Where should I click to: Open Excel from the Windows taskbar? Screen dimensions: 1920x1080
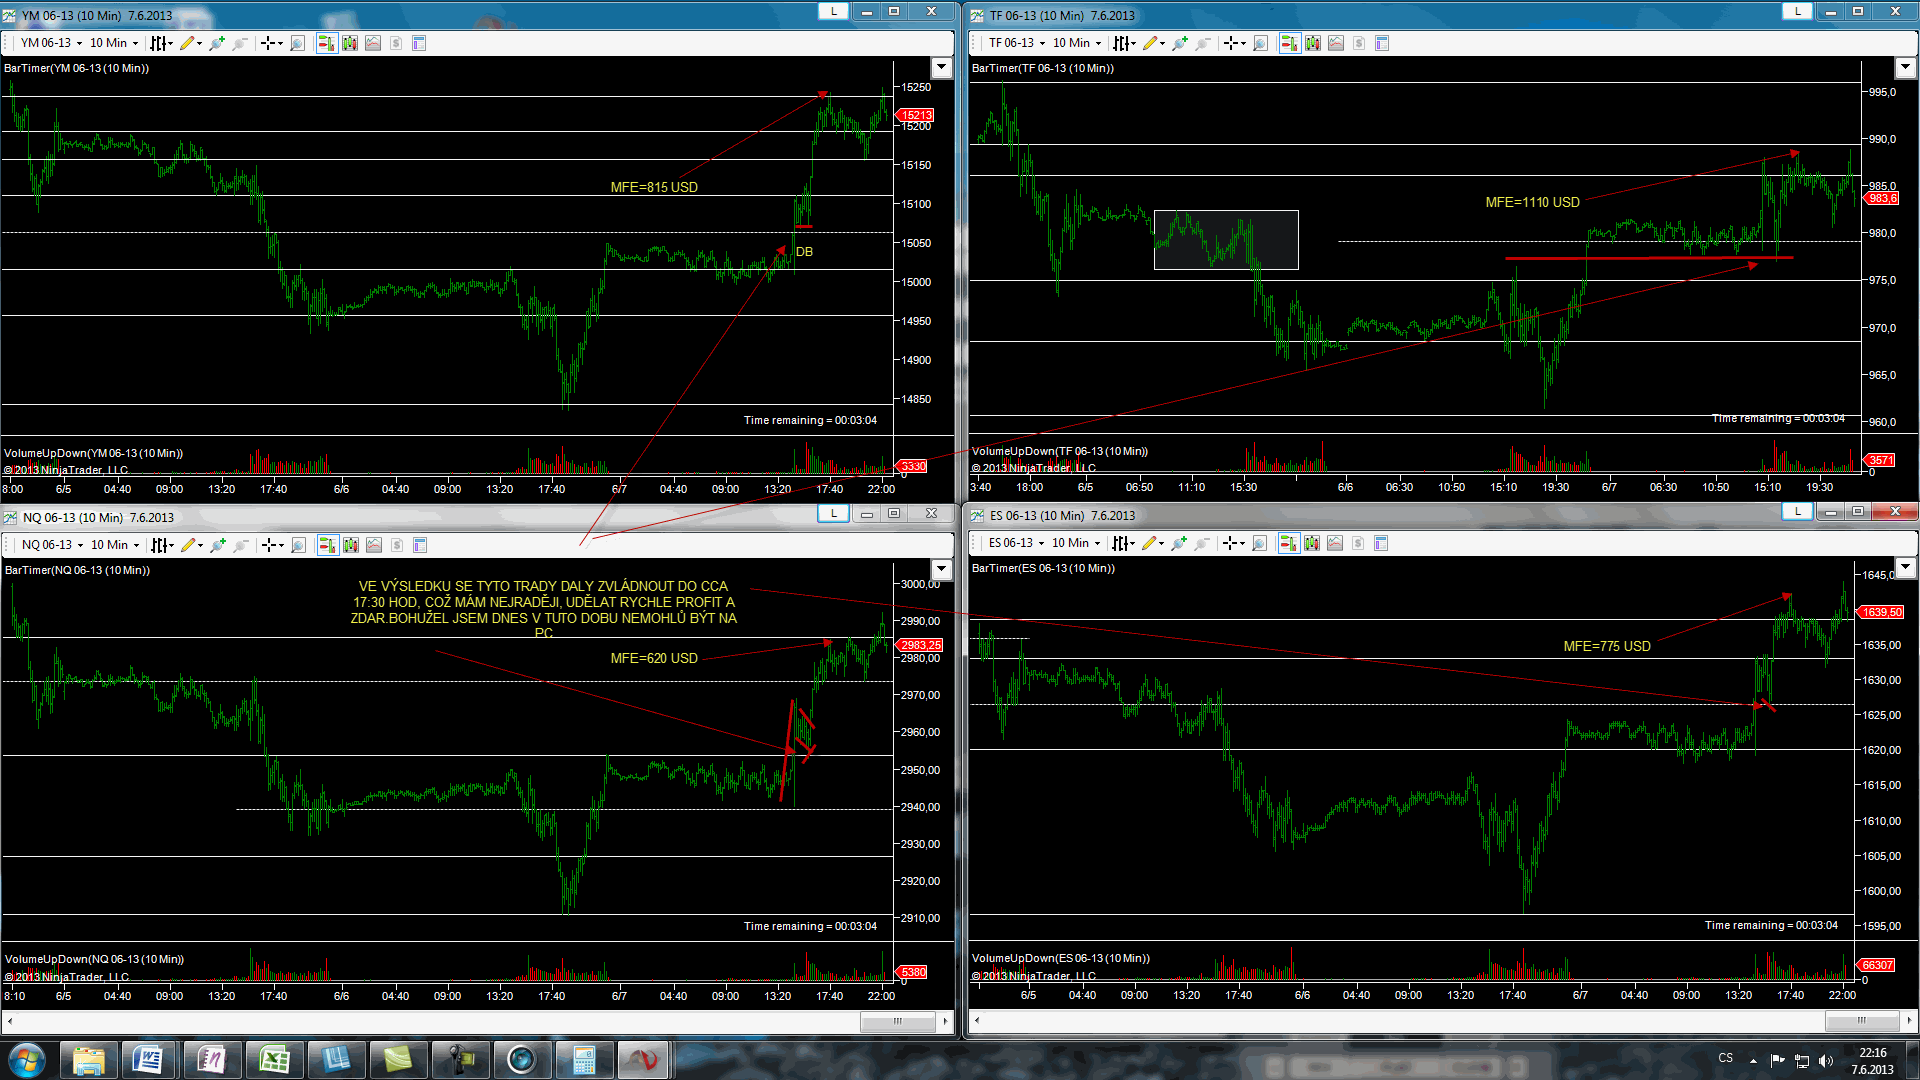274,1059
